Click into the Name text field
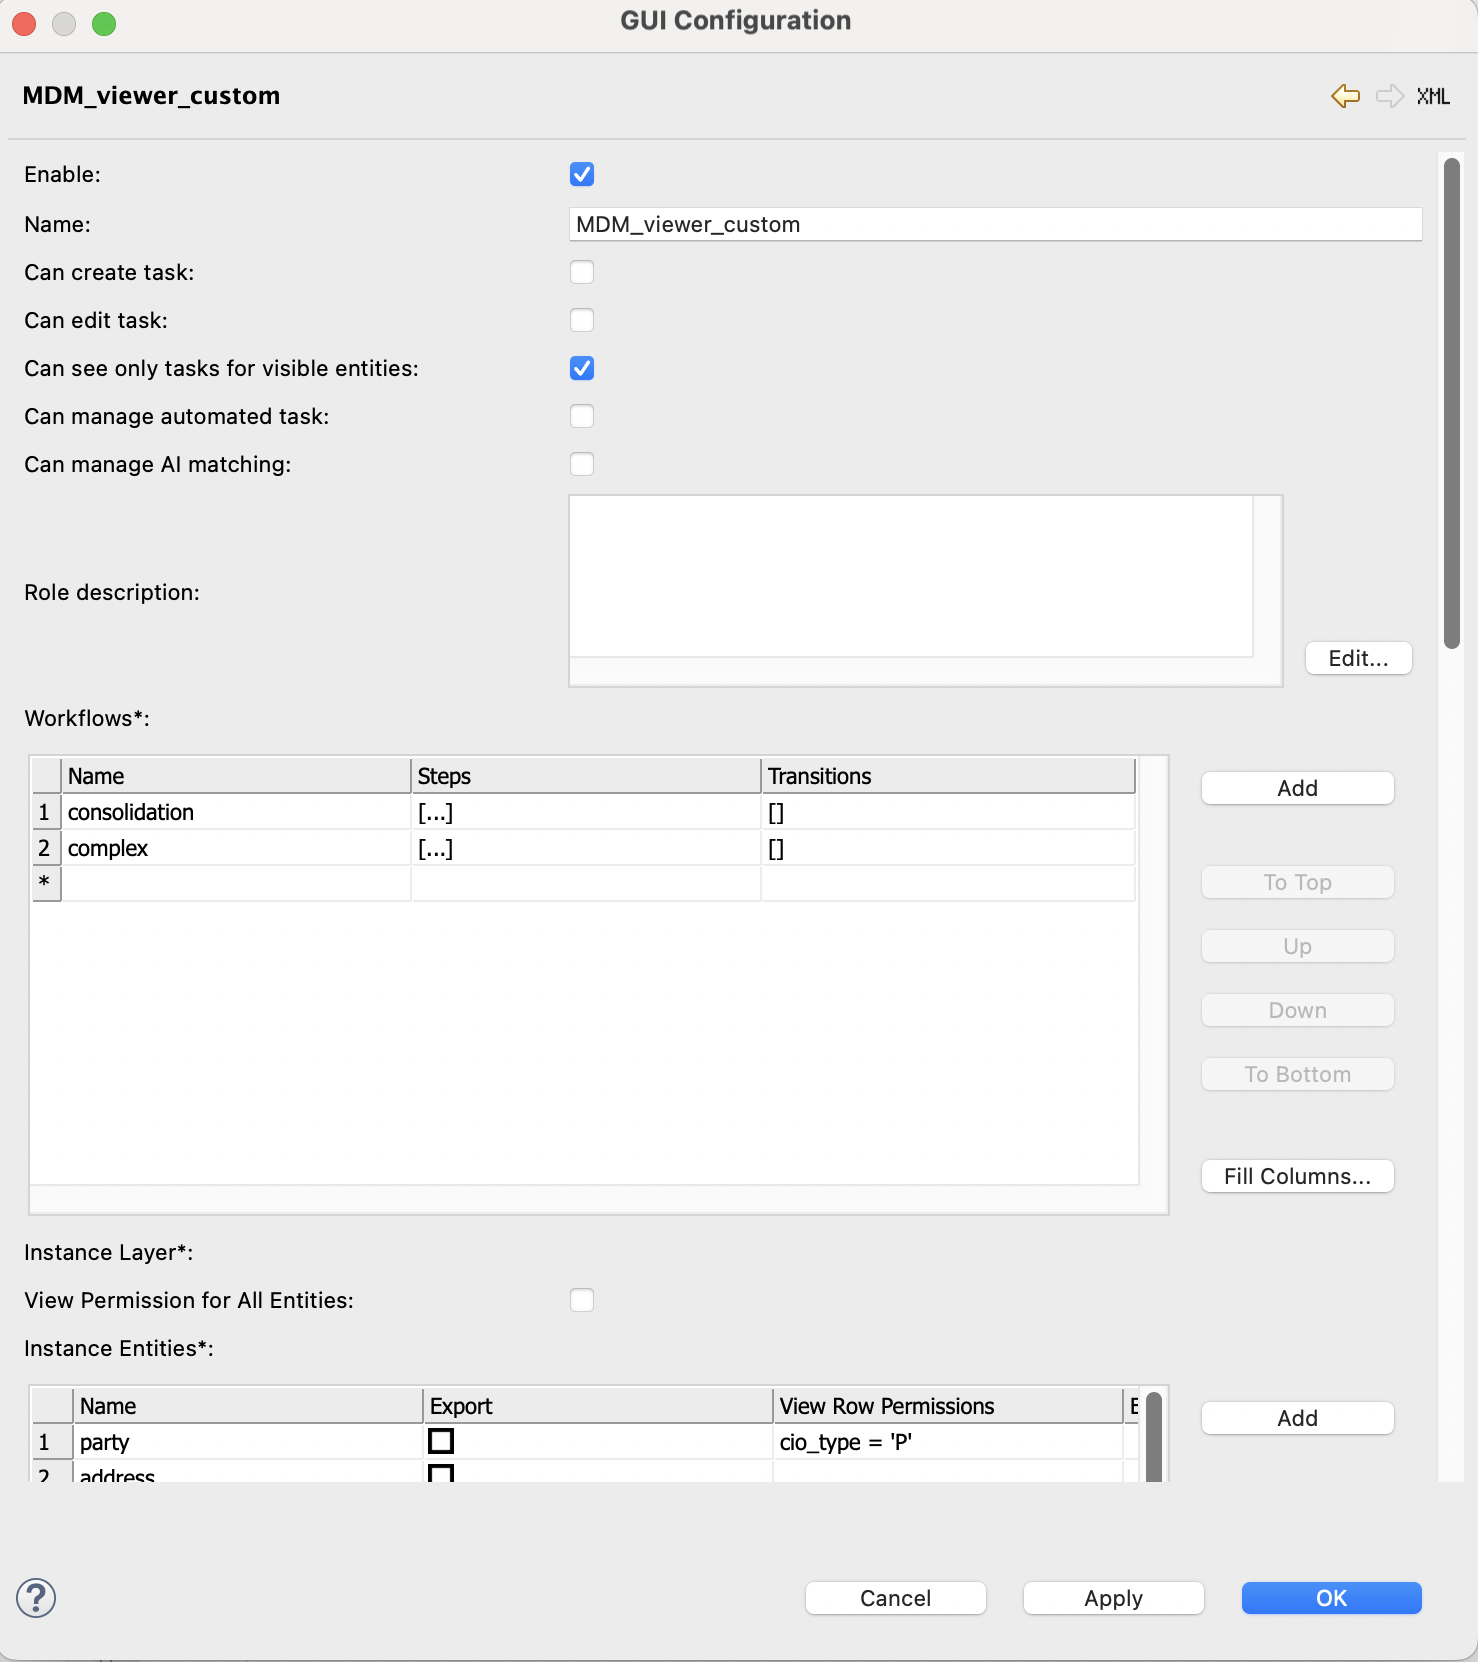Viewport: 1478px width, 1662px height. (995, 224)
